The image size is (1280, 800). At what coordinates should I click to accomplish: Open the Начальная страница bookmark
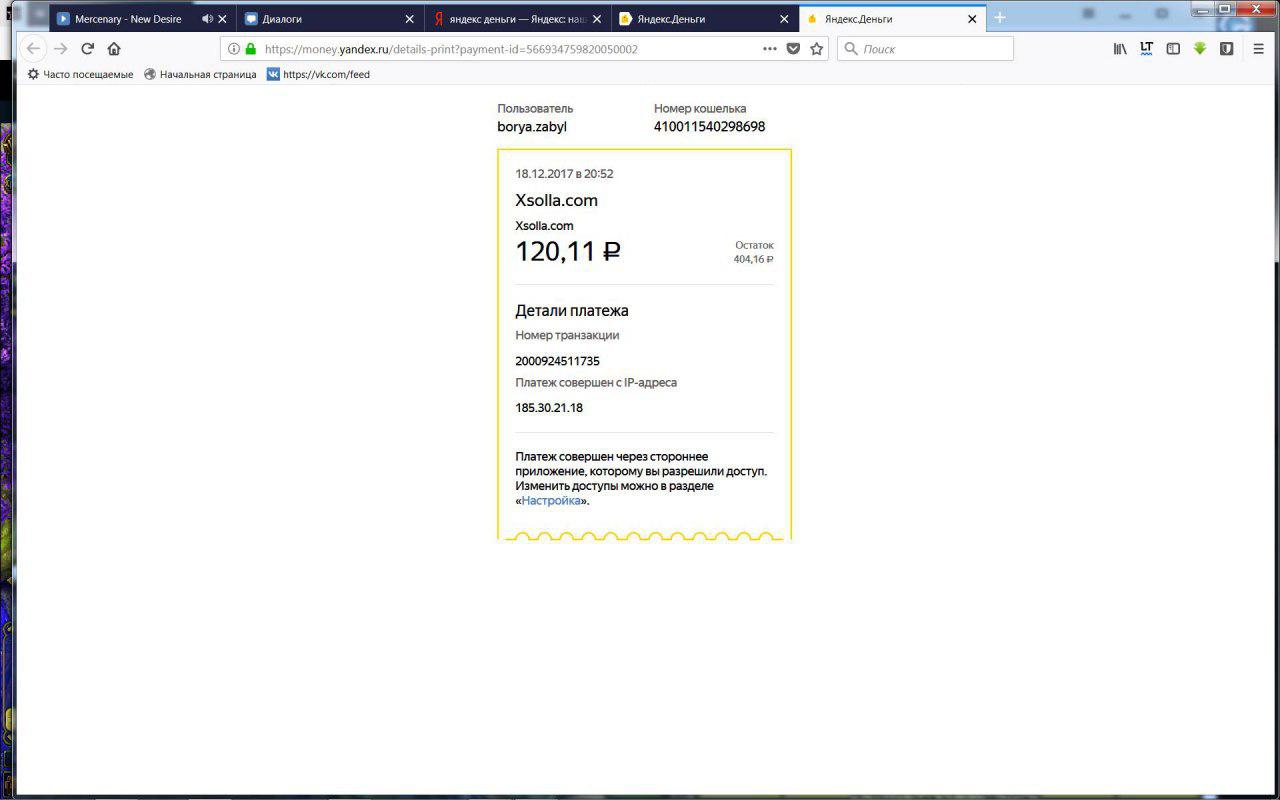200,74
